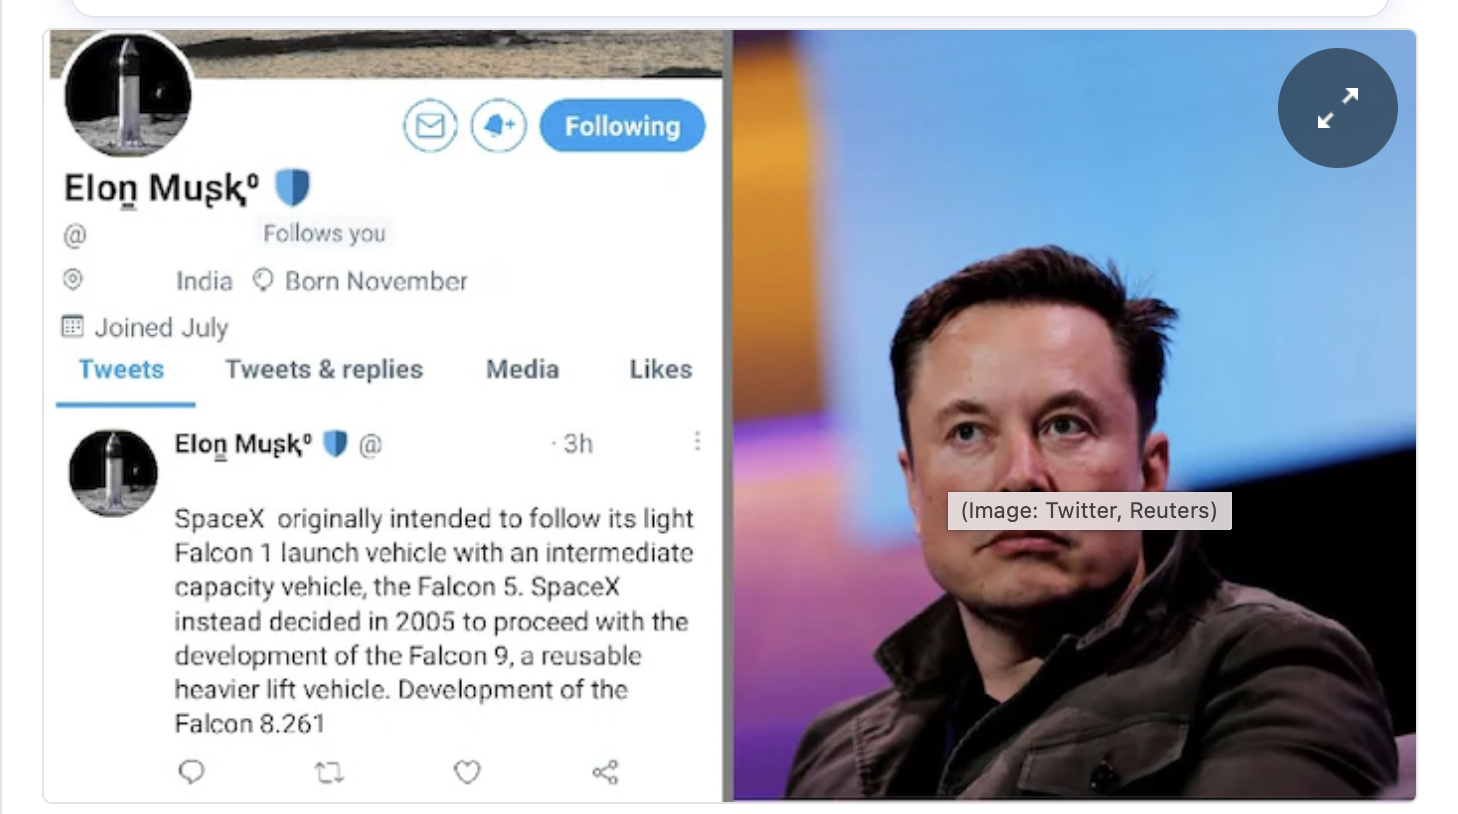
Task: Switch to the Tweets & replies tab
Action: pyautogui.click(x=323, y=369)
